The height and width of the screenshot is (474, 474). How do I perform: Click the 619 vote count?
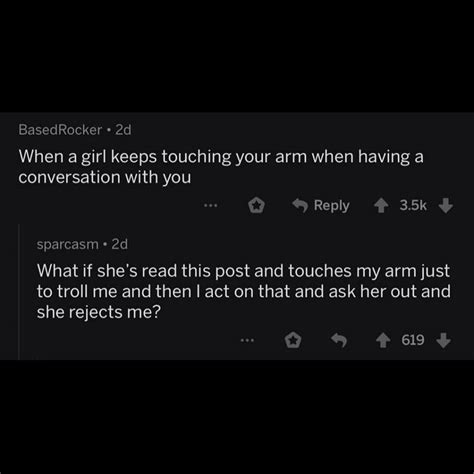[413, 340]
